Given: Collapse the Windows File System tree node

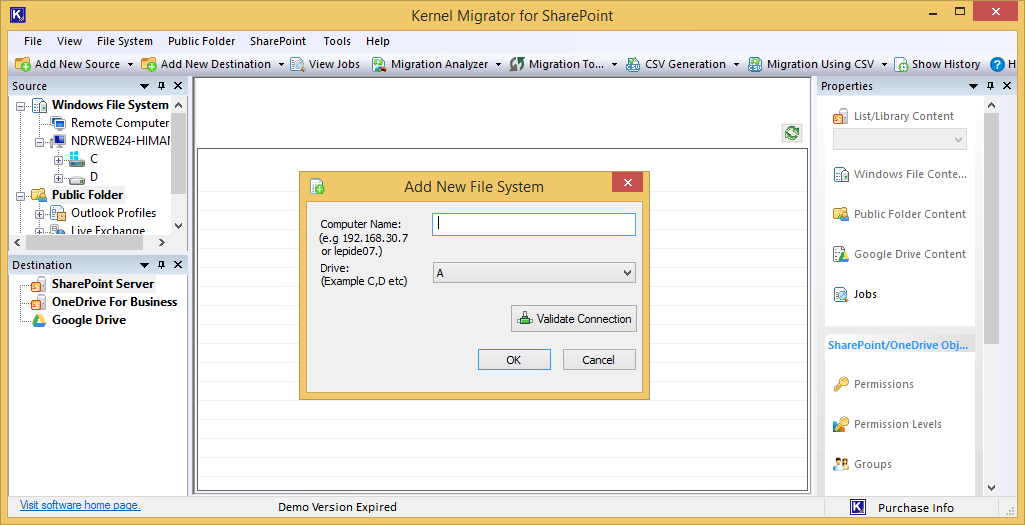Looking at the screenshot, I should pyautogui.click(x=21, y=105).
